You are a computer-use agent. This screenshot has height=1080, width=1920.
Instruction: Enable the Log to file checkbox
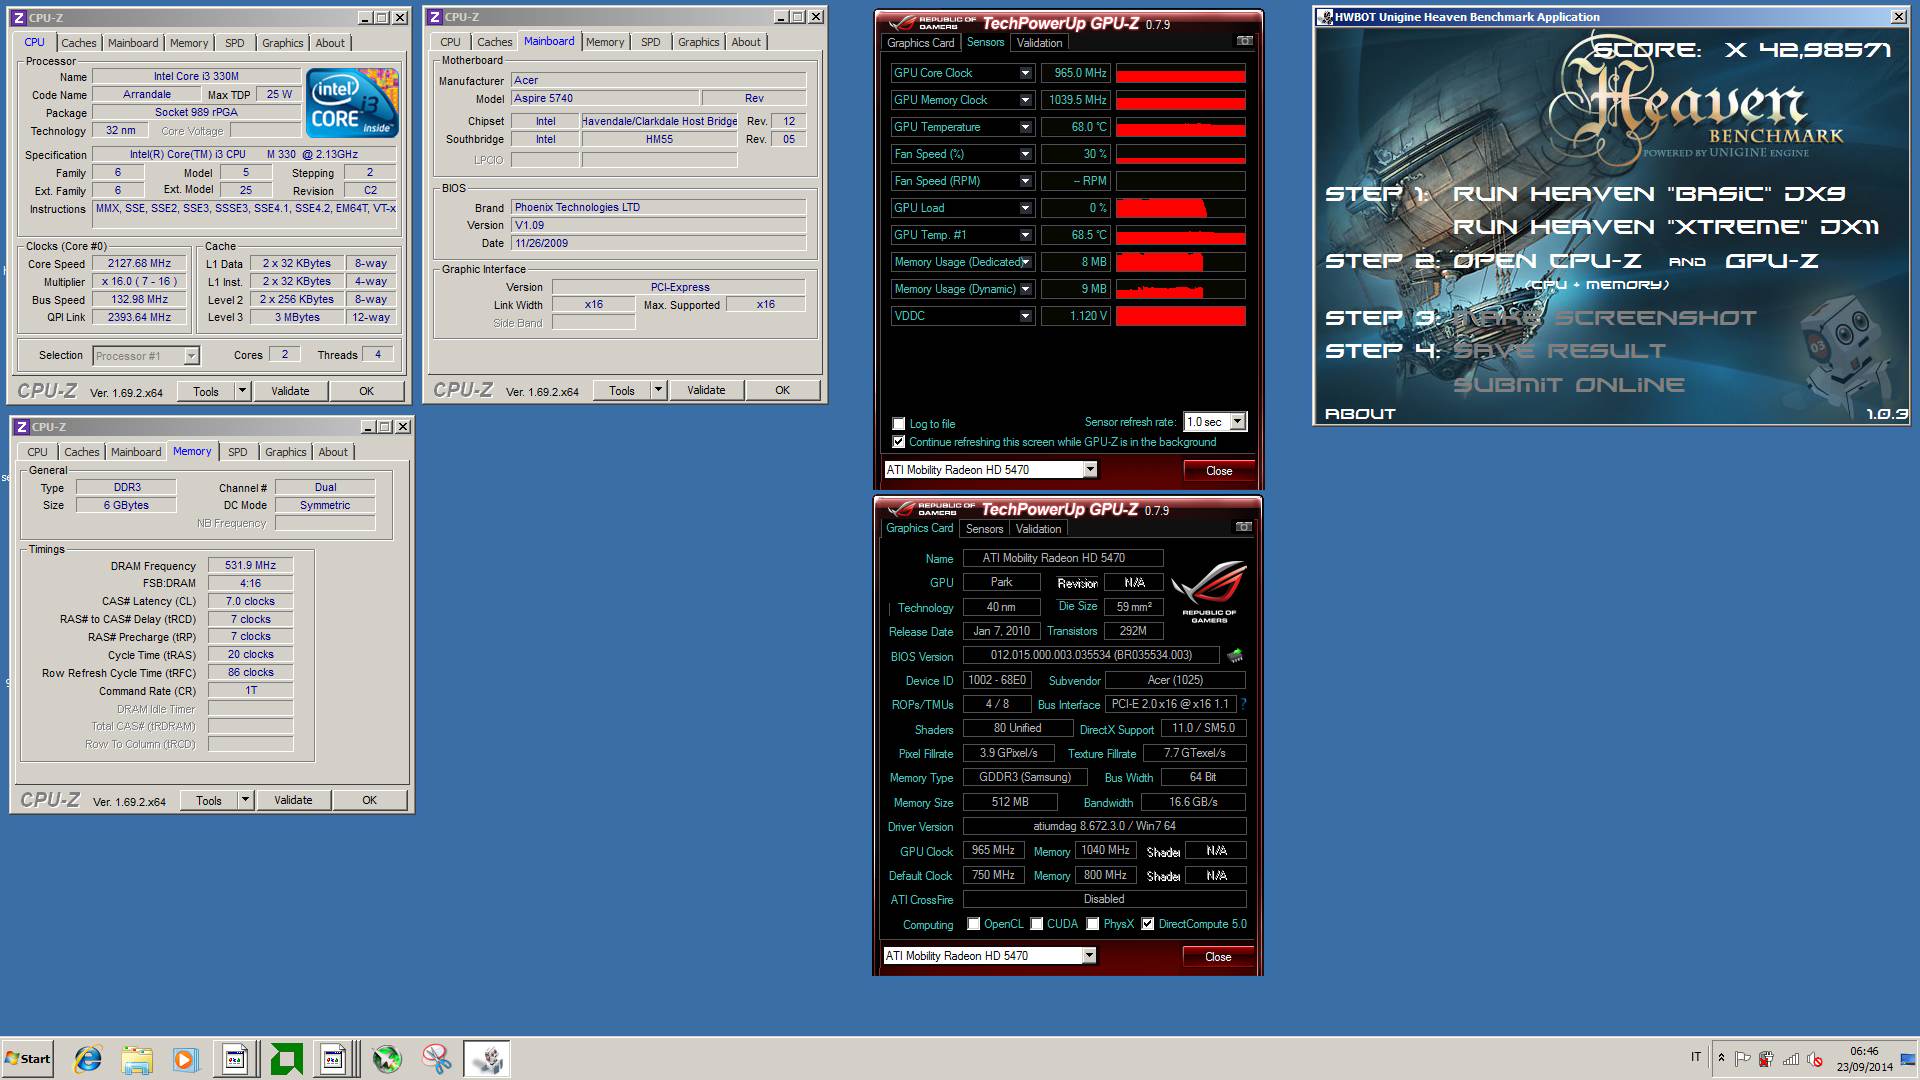tap(898, 424)
